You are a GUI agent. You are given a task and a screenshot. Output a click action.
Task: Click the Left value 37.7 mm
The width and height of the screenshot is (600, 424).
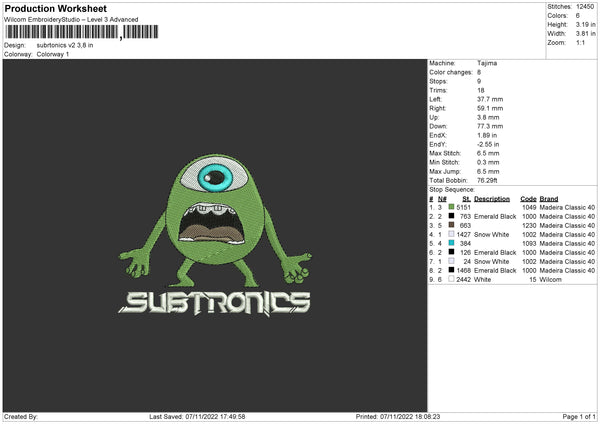point(490,99)
